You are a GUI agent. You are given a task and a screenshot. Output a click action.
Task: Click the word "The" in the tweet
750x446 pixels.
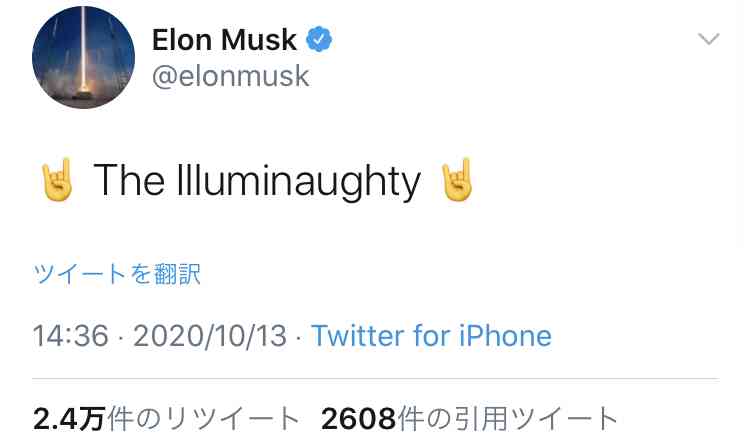[129, 181]
